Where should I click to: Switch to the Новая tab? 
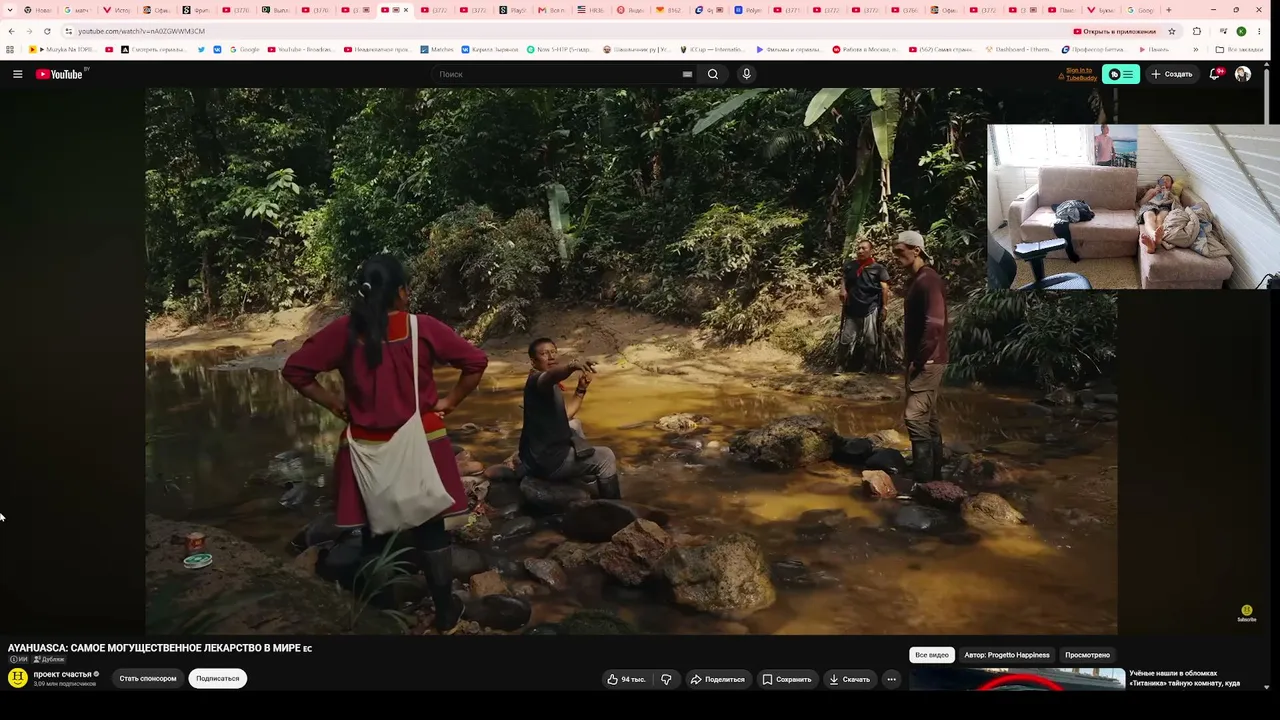pyautogui.click(x=38, y=10)
